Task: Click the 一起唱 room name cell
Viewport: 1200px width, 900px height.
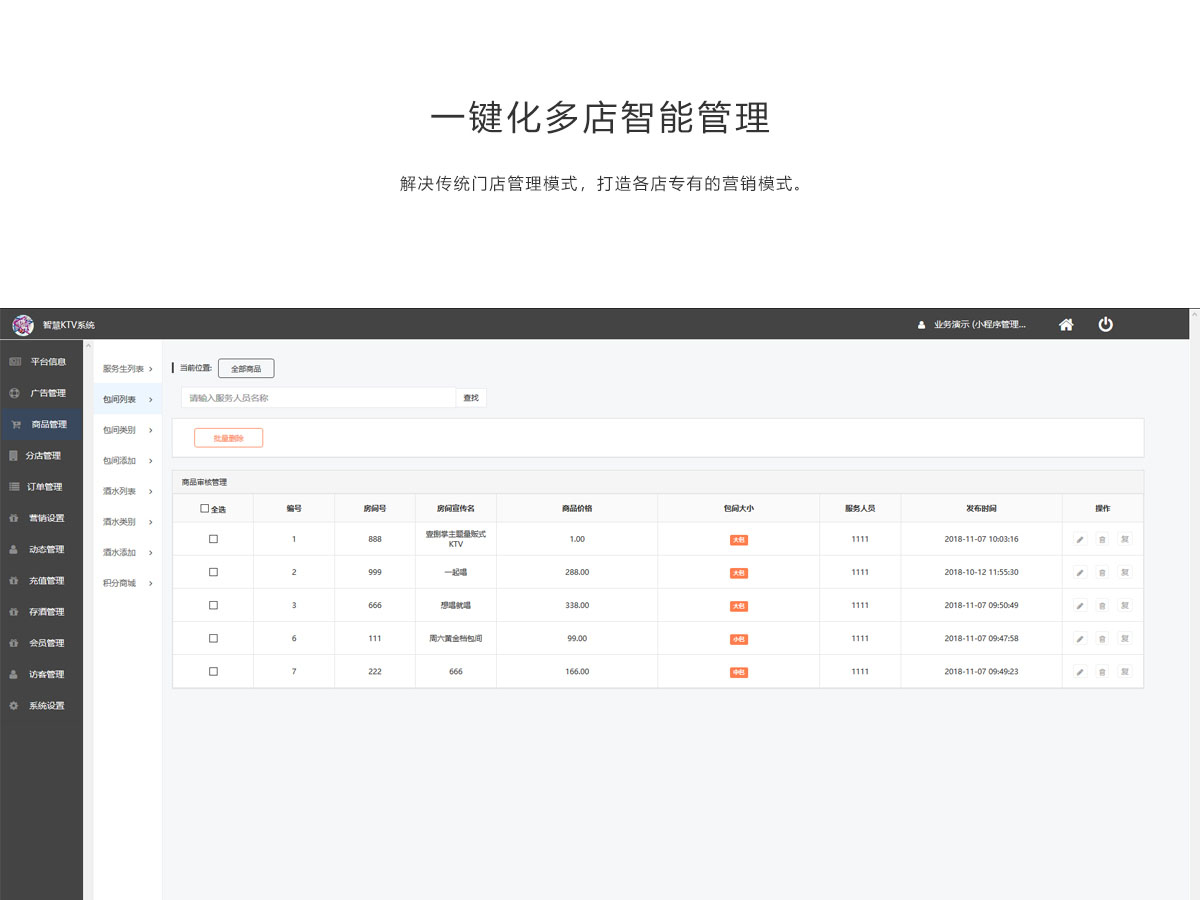Action: 456,572
